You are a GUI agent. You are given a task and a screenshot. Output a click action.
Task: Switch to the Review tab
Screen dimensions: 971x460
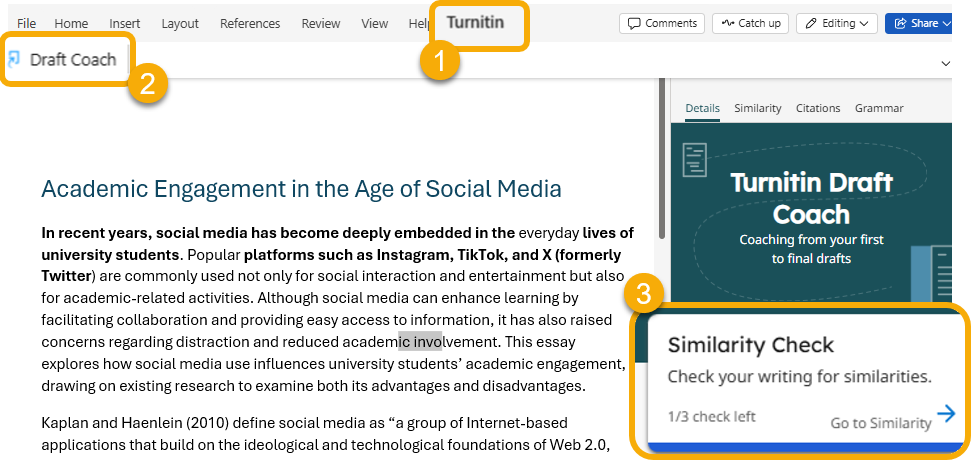[321, 23]
